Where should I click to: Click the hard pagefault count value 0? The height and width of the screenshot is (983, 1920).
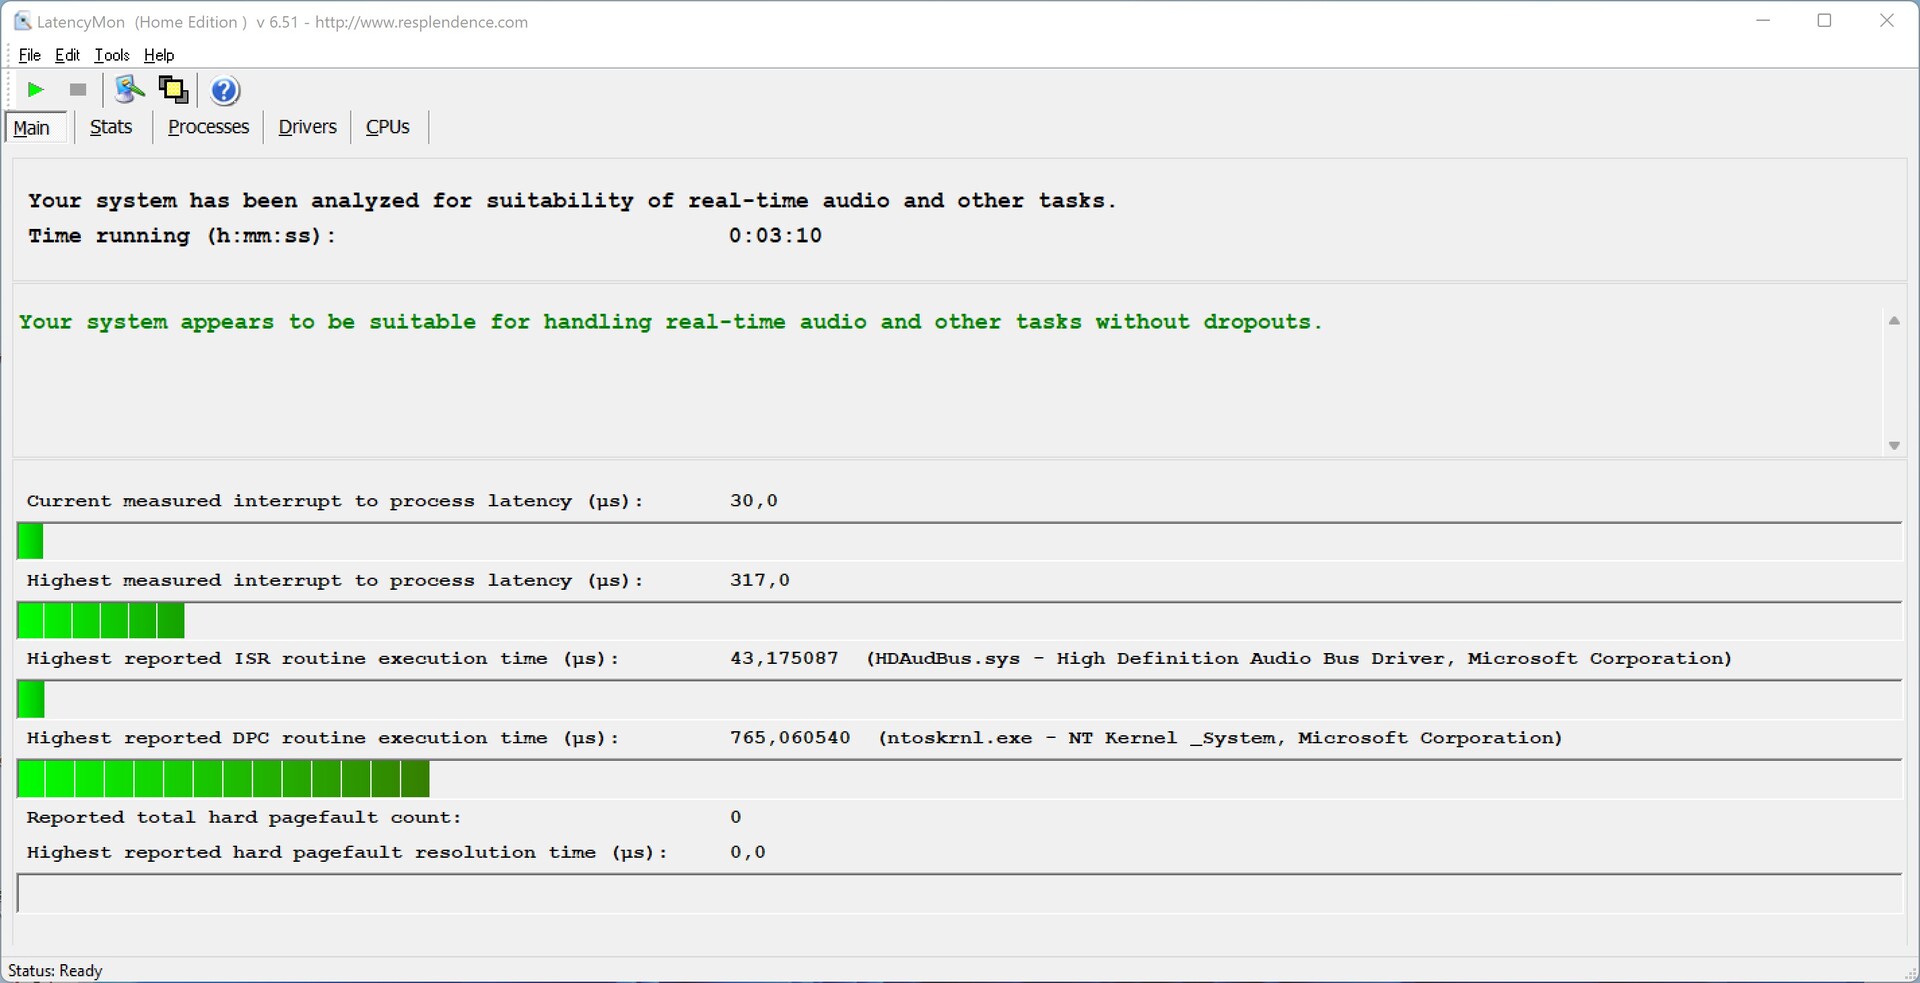click(x=736, y=817)
